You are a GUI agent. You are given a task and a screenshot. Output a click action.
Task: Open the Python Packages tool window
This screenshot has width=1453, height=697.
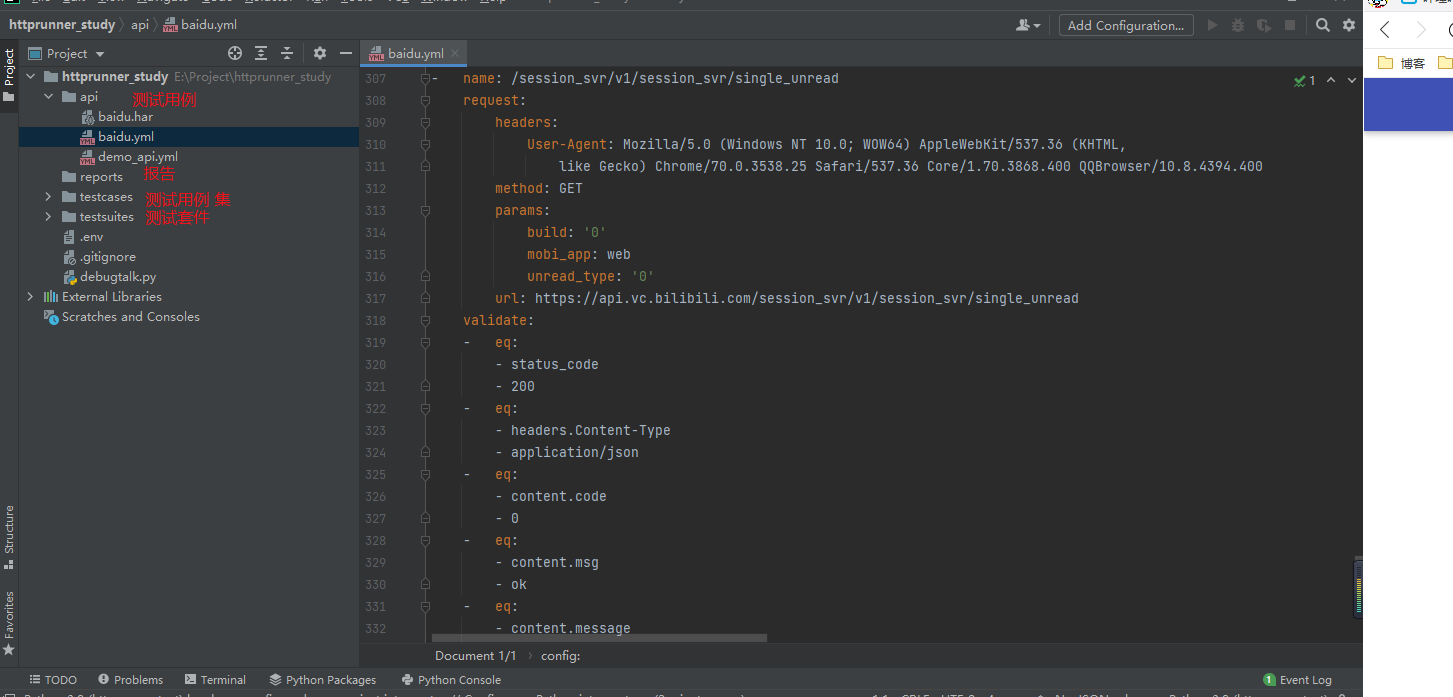pos(322,680)
